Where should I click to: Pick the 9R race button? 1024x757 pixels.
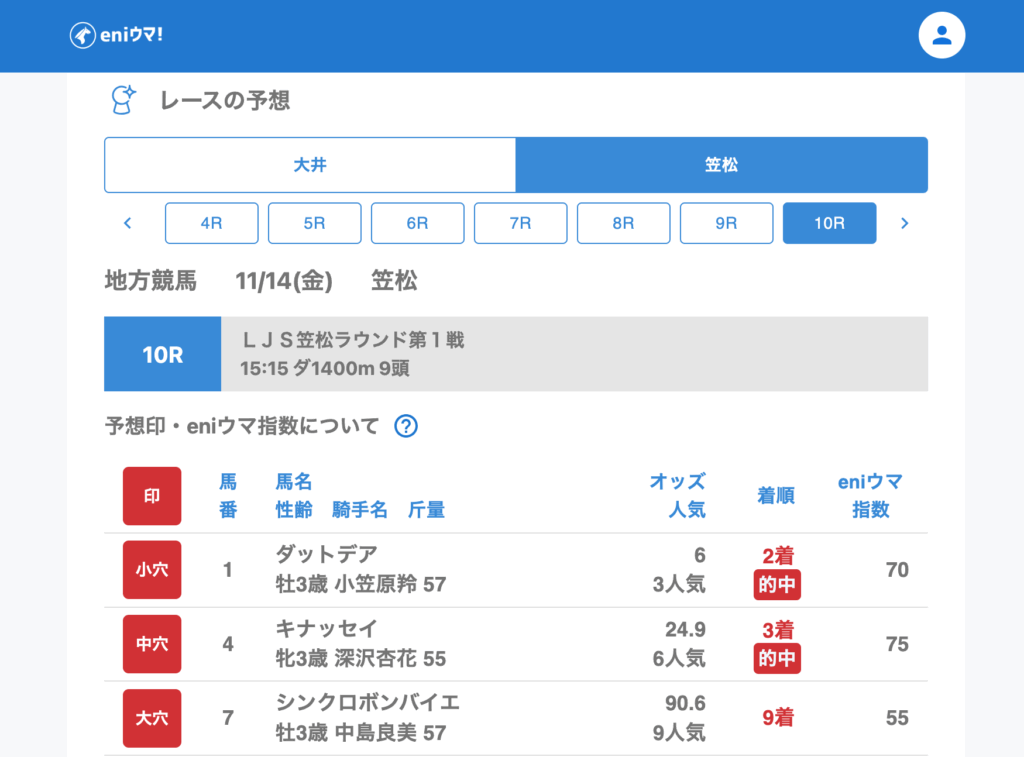(726, 223)
